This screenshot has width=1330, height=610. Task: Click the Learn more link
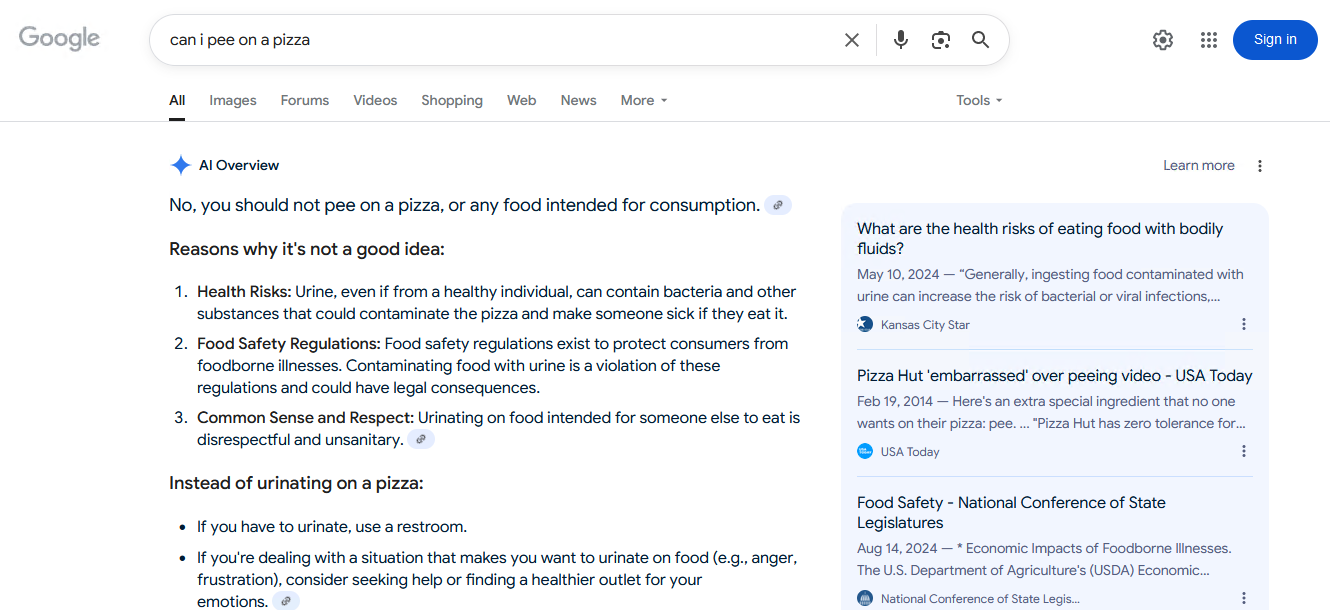coord(1199,165)
